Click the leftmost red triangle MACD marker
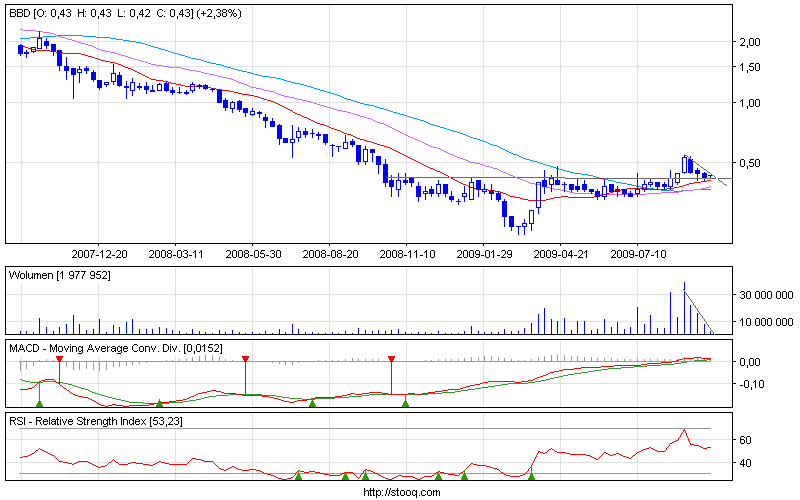 59,358
